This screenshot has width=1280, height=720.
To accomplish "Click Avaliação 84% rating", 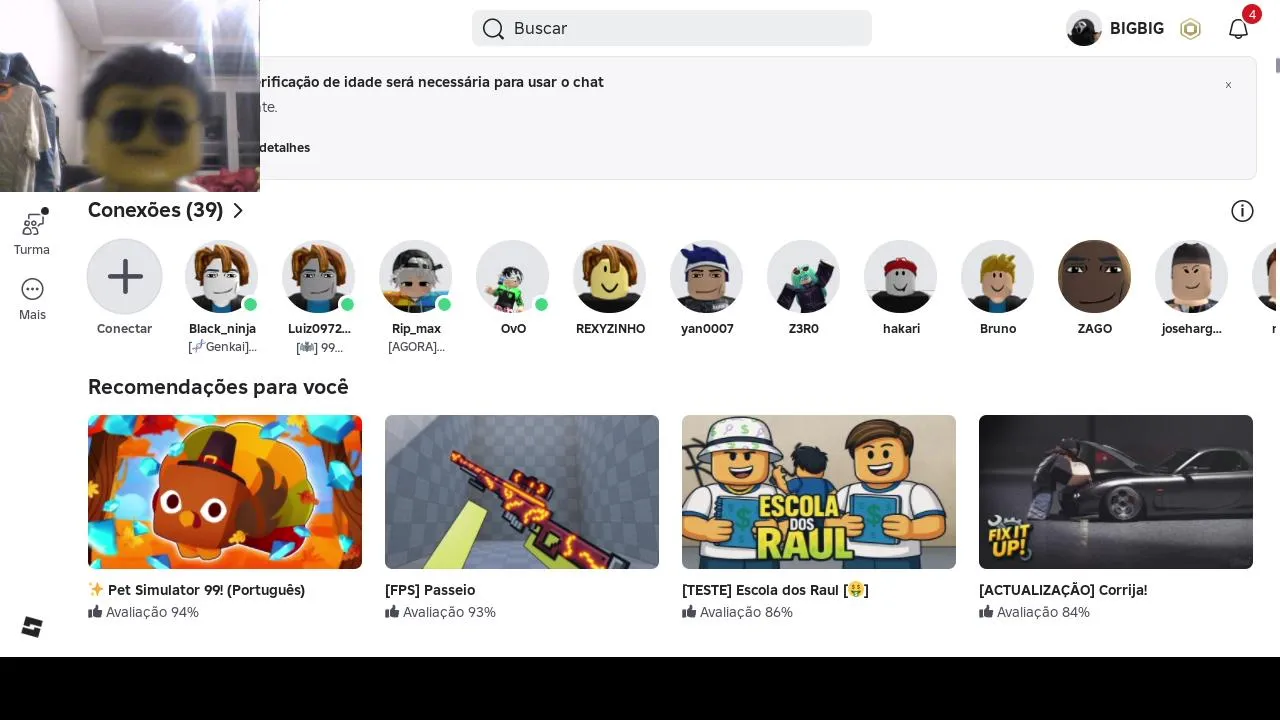I will pos(1034,612).
